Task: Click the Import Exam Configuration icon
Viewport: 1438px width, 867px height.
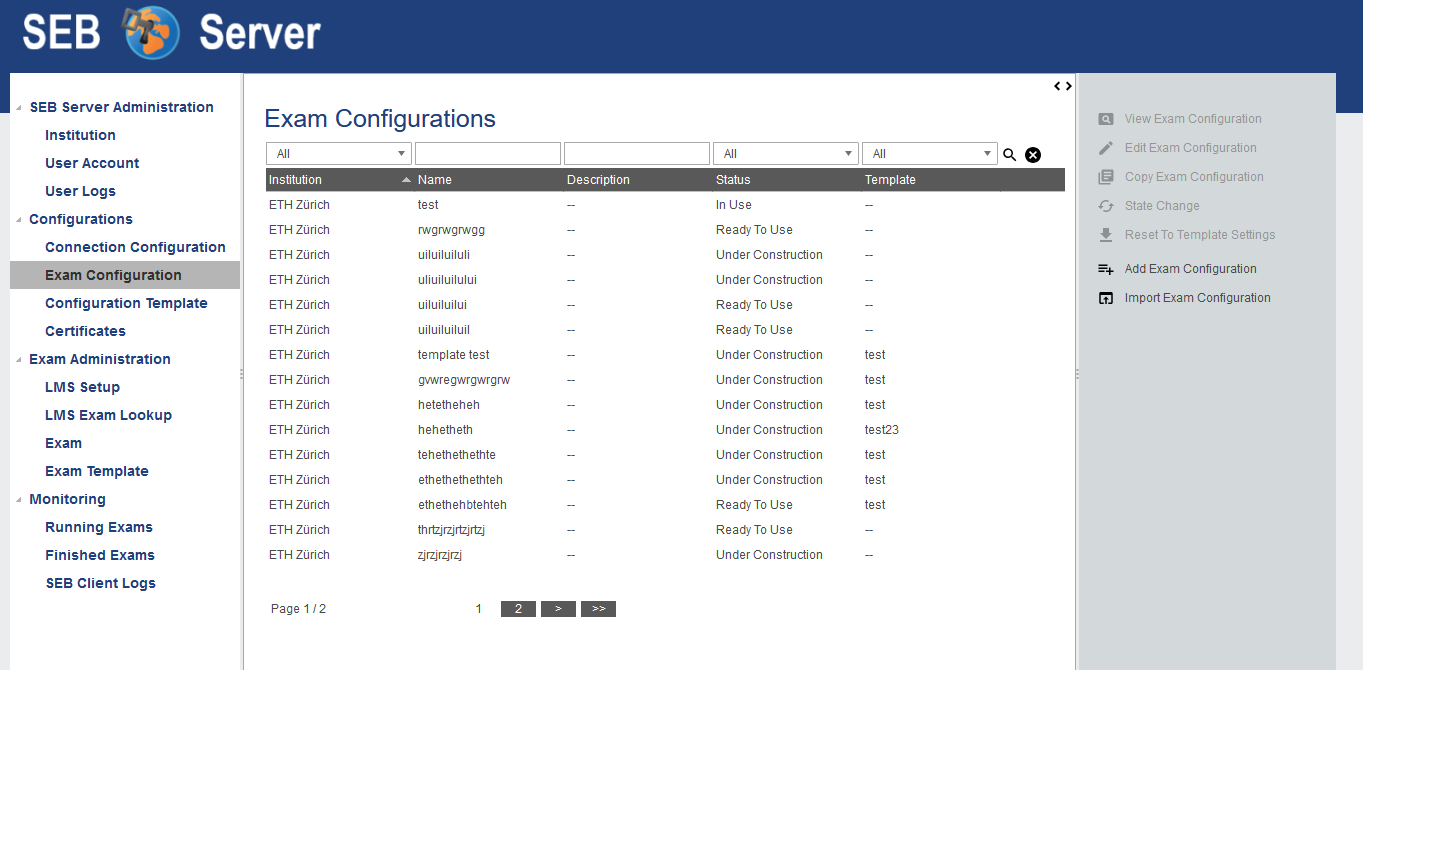Action: point(1105,298)
